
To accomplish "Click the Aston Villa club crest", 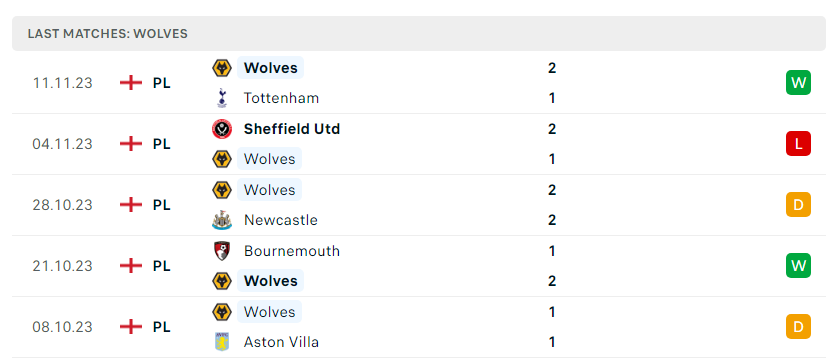I will (222, 342).
